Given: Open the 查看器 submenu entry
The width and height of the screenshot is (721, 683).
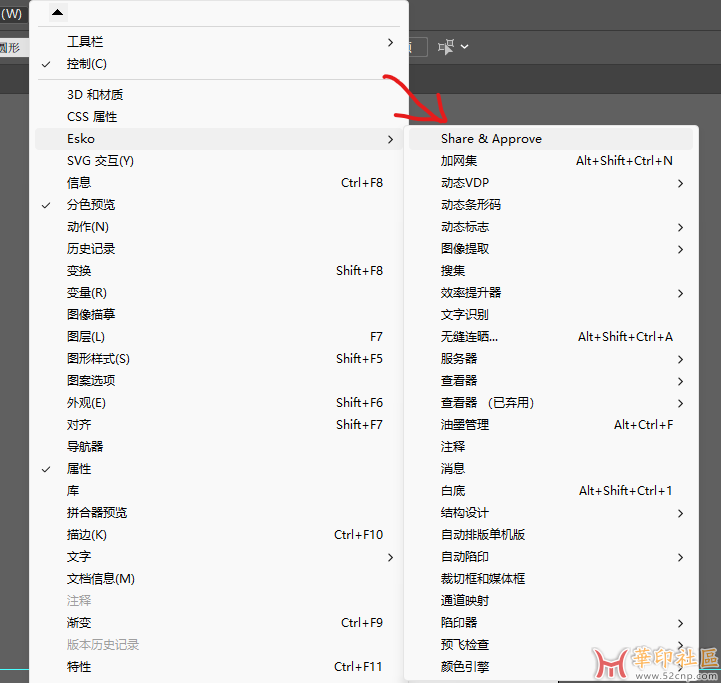Looking at the screenshot, I should click(x=551, y=381).
